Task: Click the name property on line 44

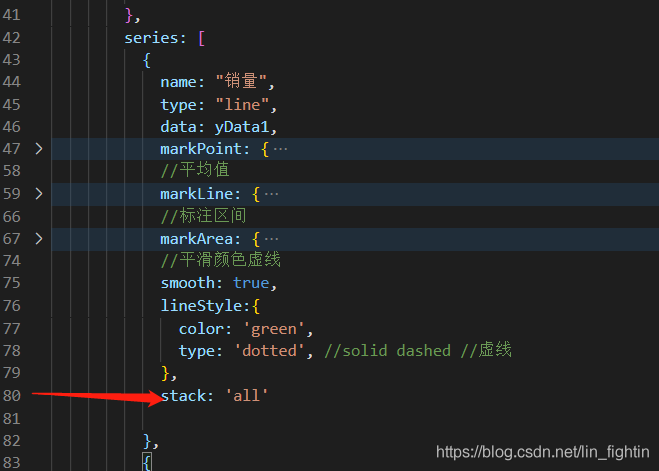Action: point(178,82)
